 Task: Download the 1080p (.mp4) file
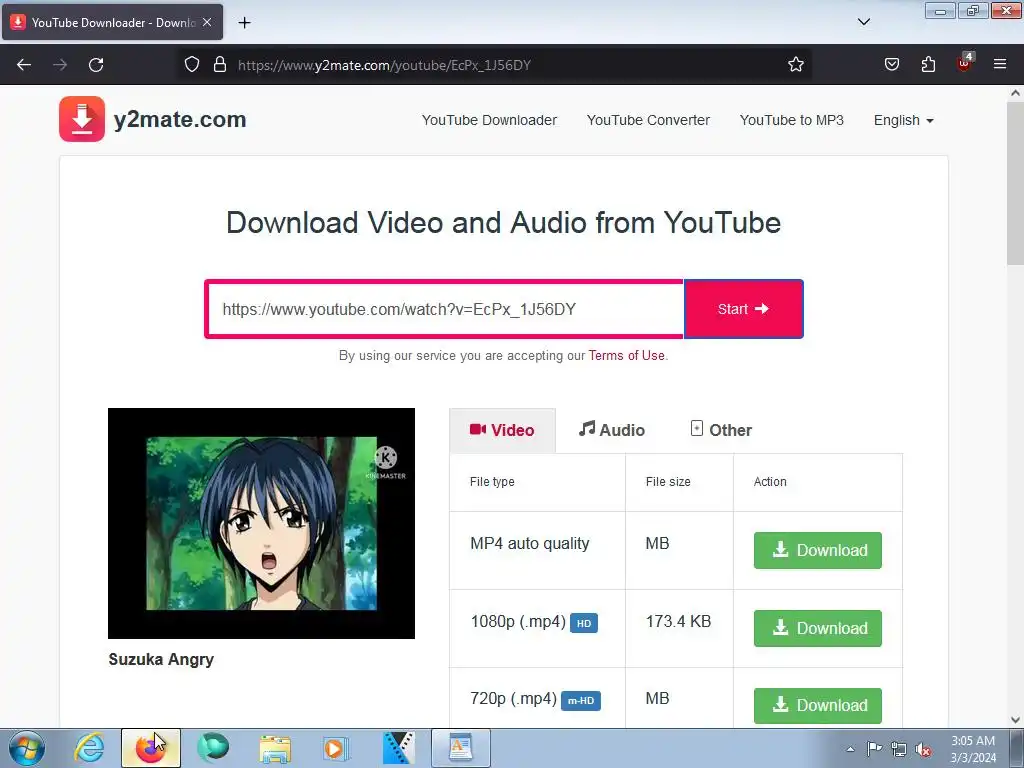(818, 628)
